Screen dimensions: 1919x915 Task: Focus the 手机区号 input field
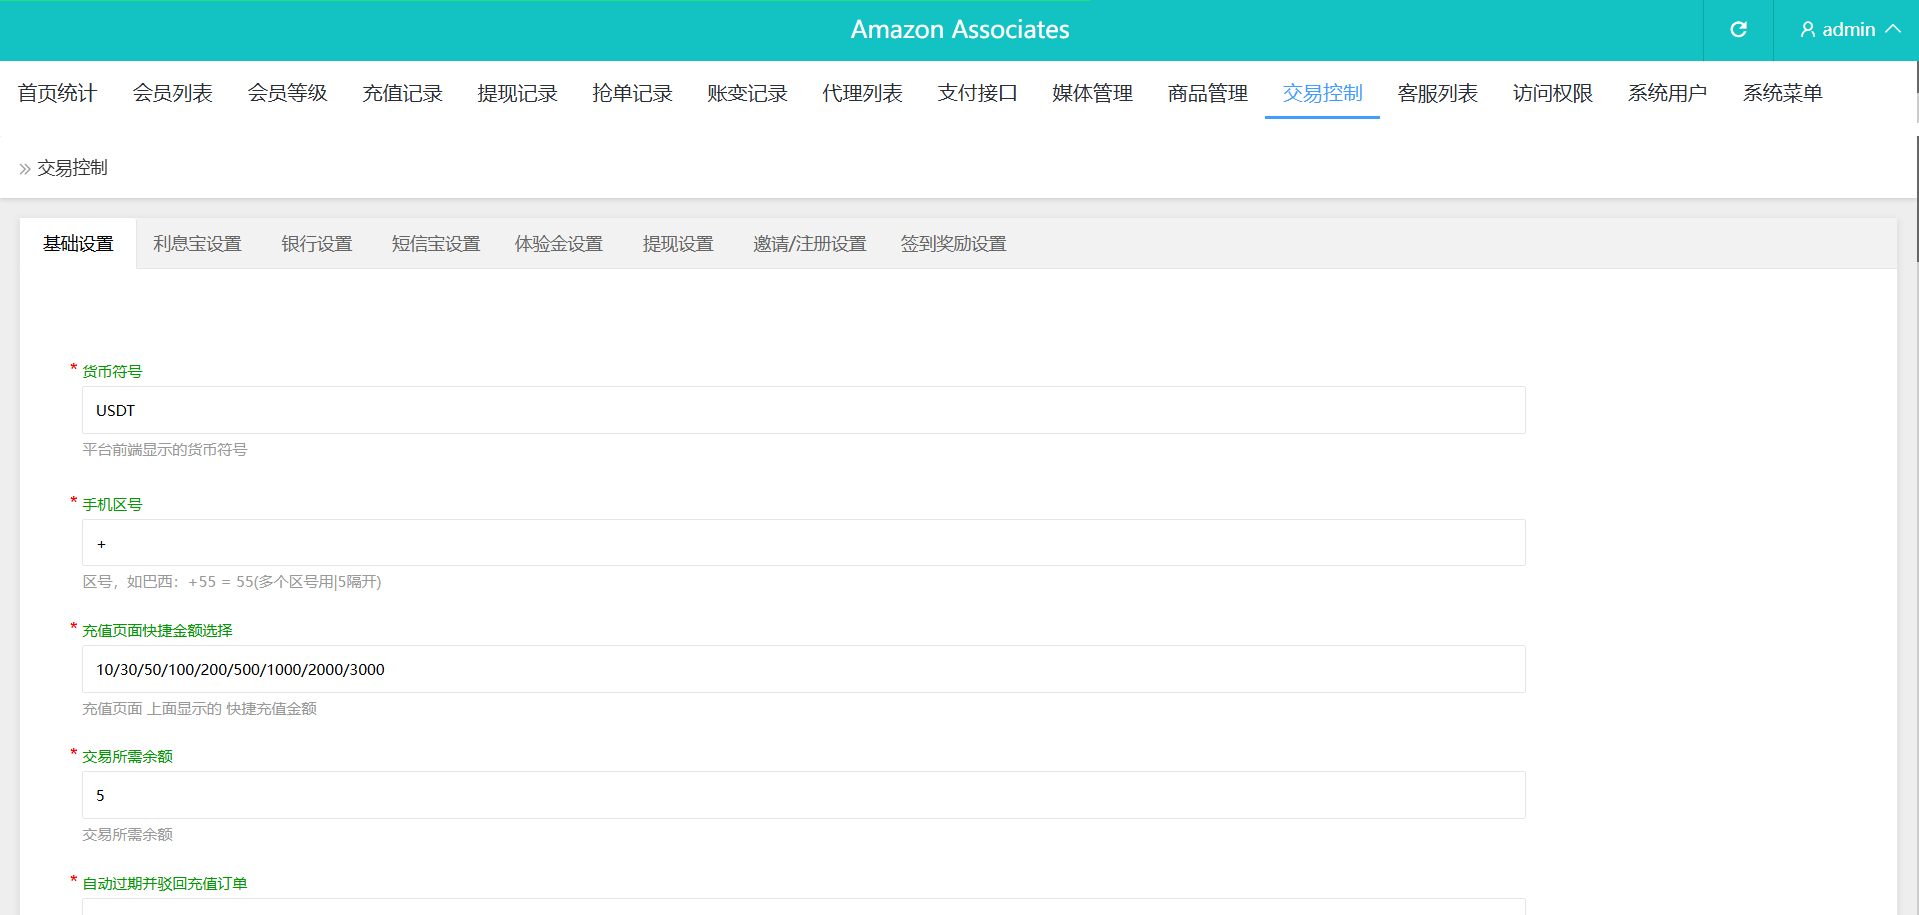803,543
